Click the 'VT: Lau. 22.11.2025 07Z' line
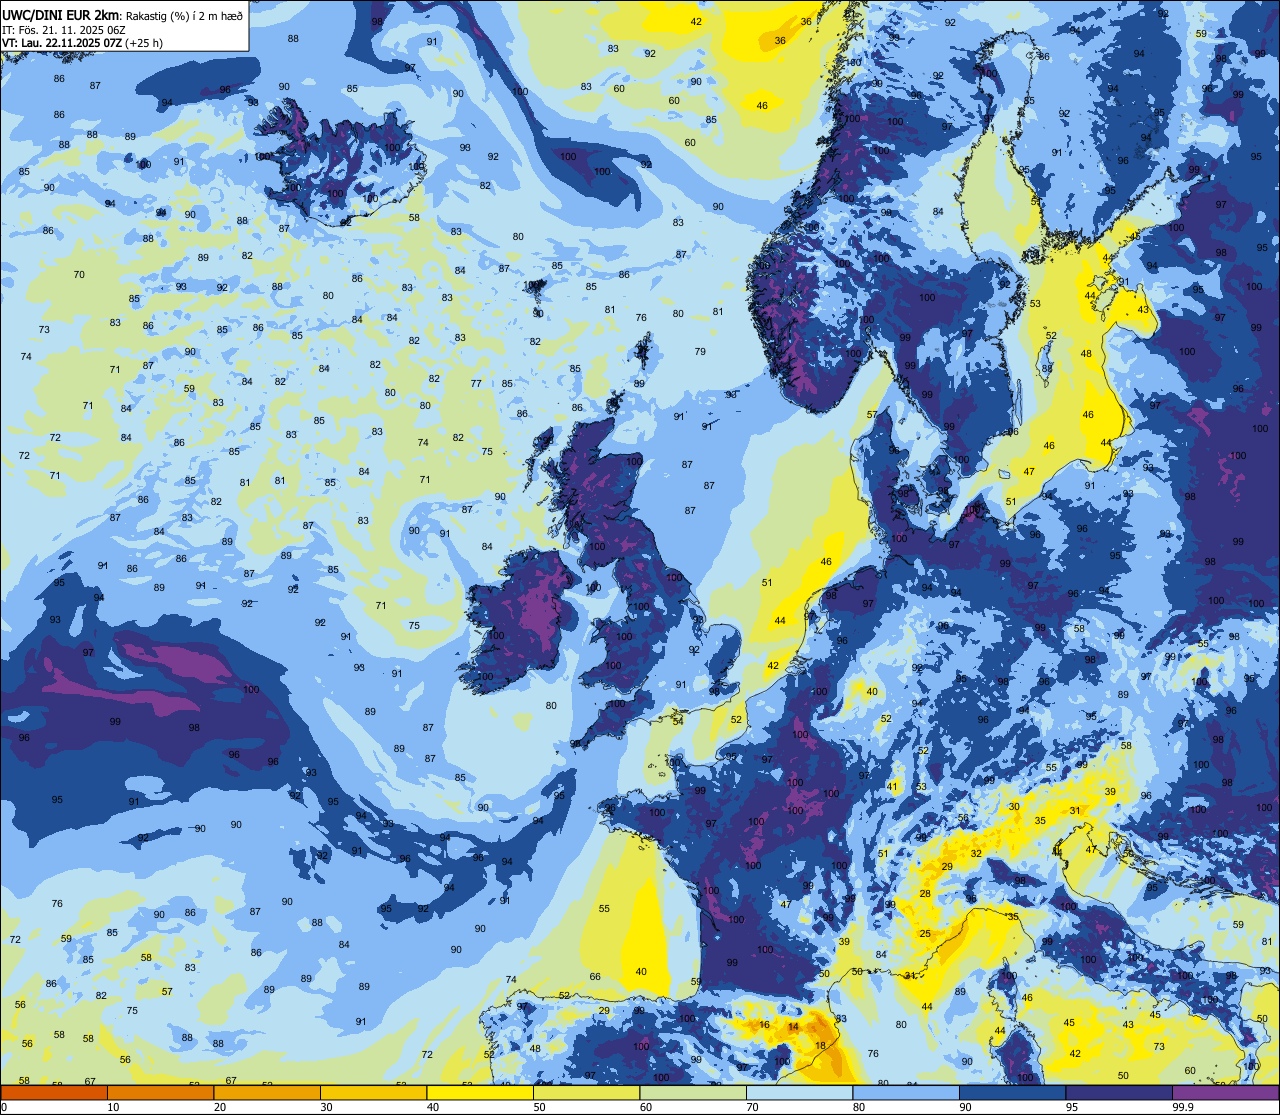The image size is (1280, 1115). coord(61,43)
